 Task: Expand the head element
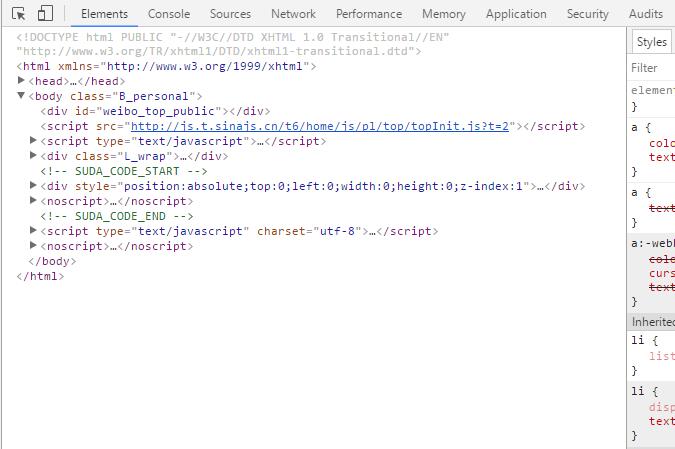(x=21, y=80)
